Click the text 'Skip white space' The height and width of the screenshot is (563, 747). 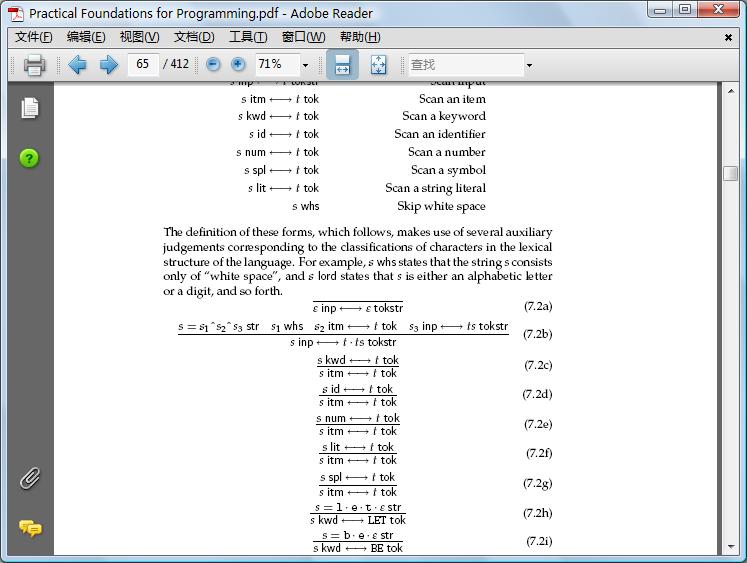tap(441, 206)
